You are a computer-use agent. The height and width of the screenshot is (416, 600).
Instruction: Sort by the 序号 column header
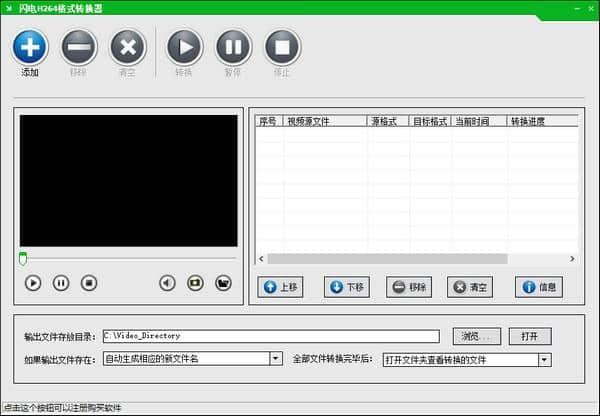click(269, 121)
